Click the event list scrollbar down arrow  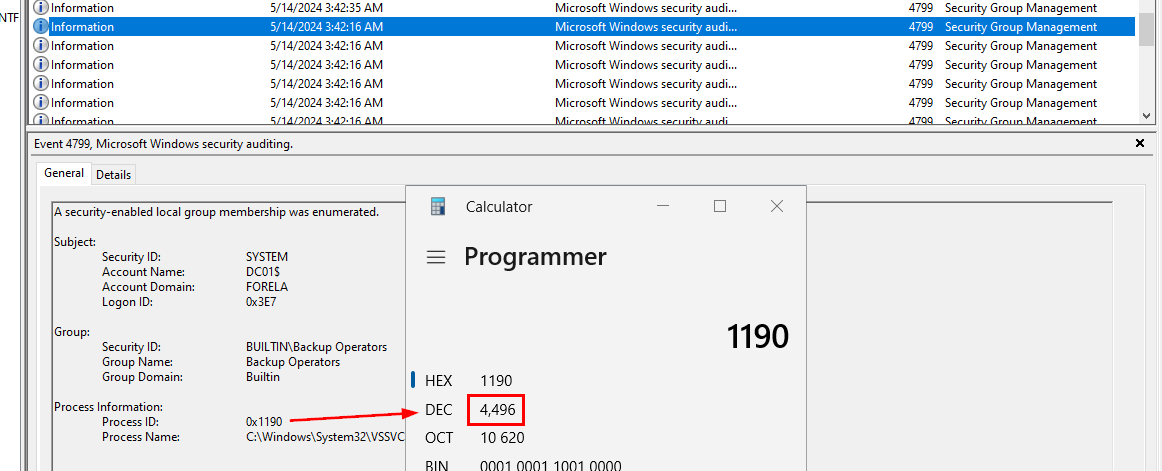[1146, 116]
